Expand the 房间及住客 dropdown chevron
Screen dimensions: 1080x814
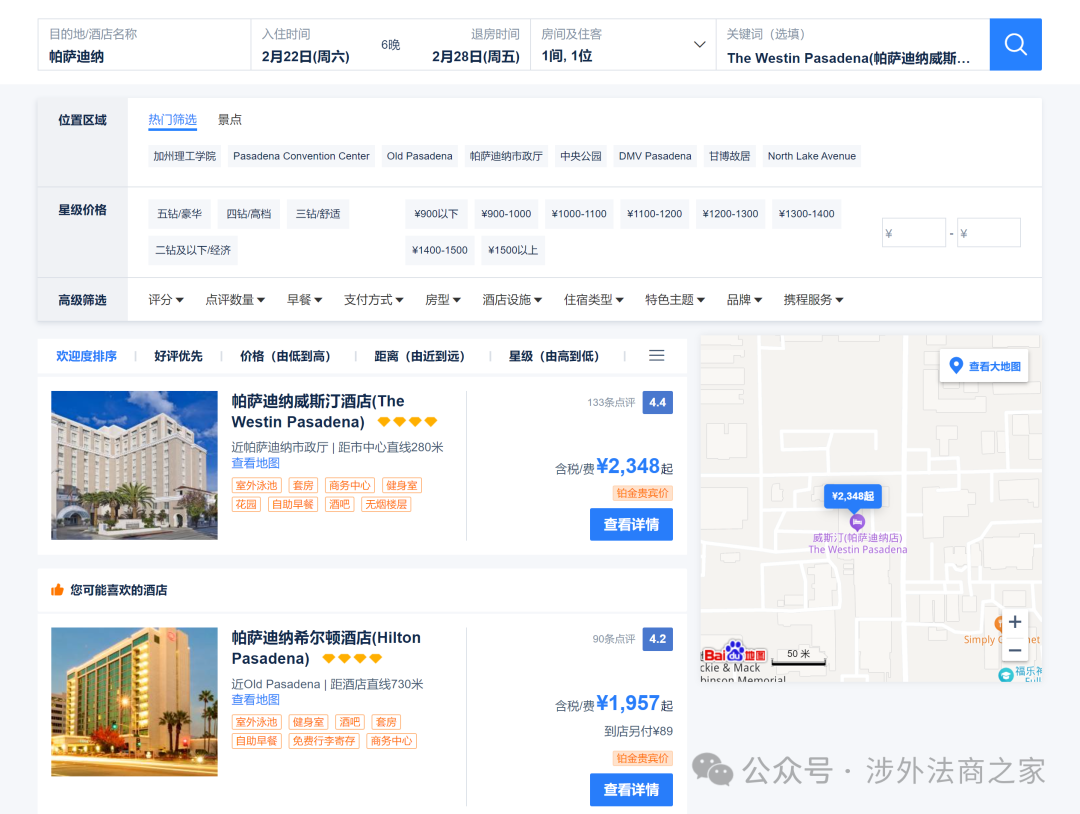(699, 45)
